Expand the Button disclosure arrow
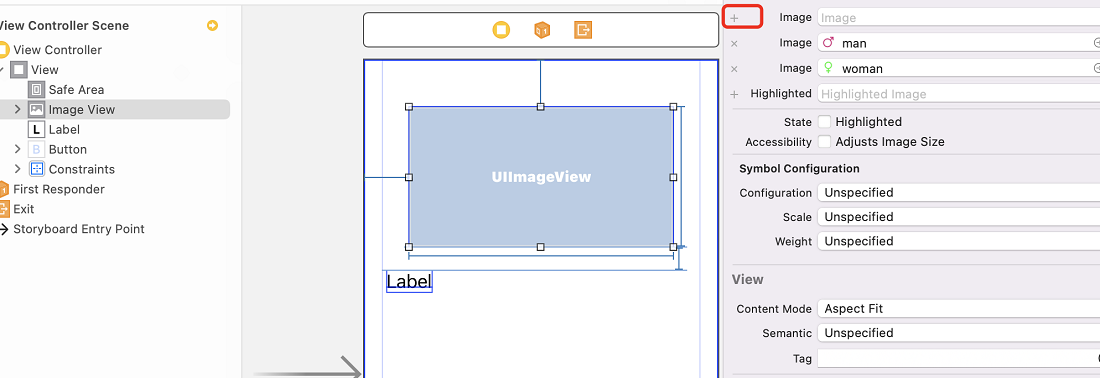Viewport: 1100px width, 378px height. point(18,149)
